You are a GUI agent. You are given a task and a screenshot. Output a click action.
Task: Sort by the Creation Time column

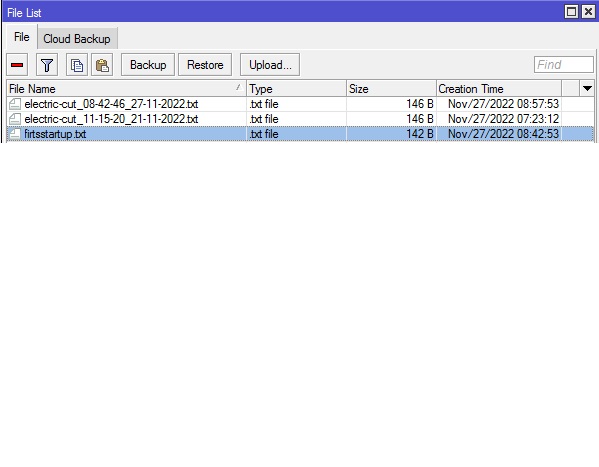pyautogui.click(x=499, y=89)
